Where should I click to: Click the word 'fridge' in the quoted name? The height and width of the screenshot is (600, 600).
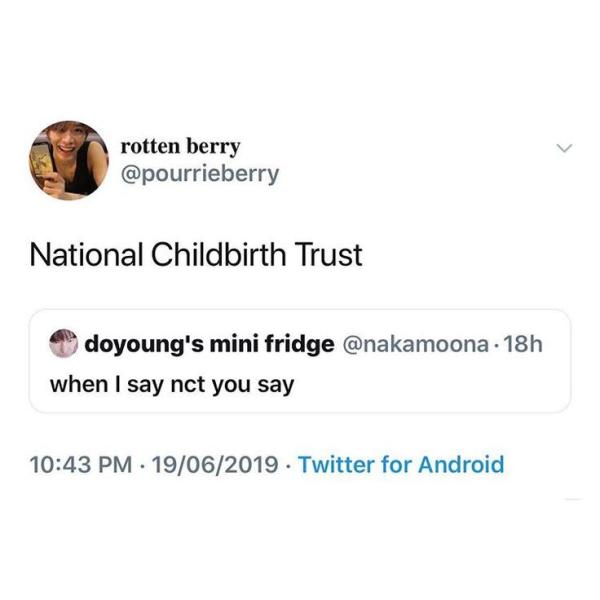point(300,345)
